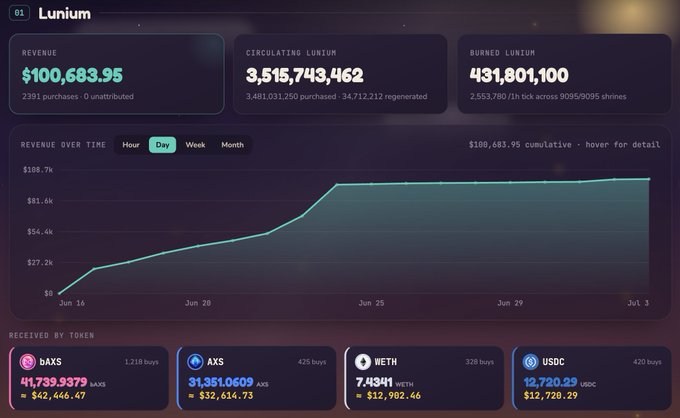Image resolution: width=680 pixels, height=418 pixels.
Task: Click the '1,218 buys' count
Action: [x=141, y=362]
